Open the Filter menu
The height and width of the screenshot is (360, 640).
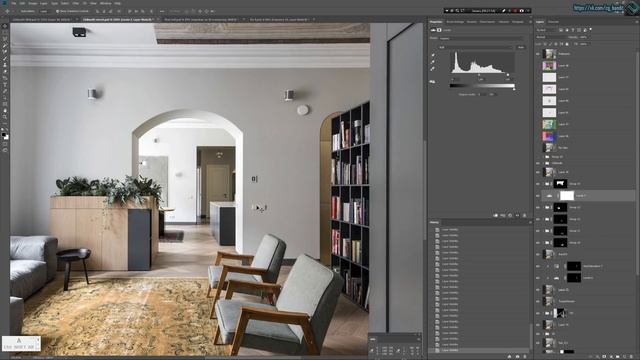[x=75, y=3]
